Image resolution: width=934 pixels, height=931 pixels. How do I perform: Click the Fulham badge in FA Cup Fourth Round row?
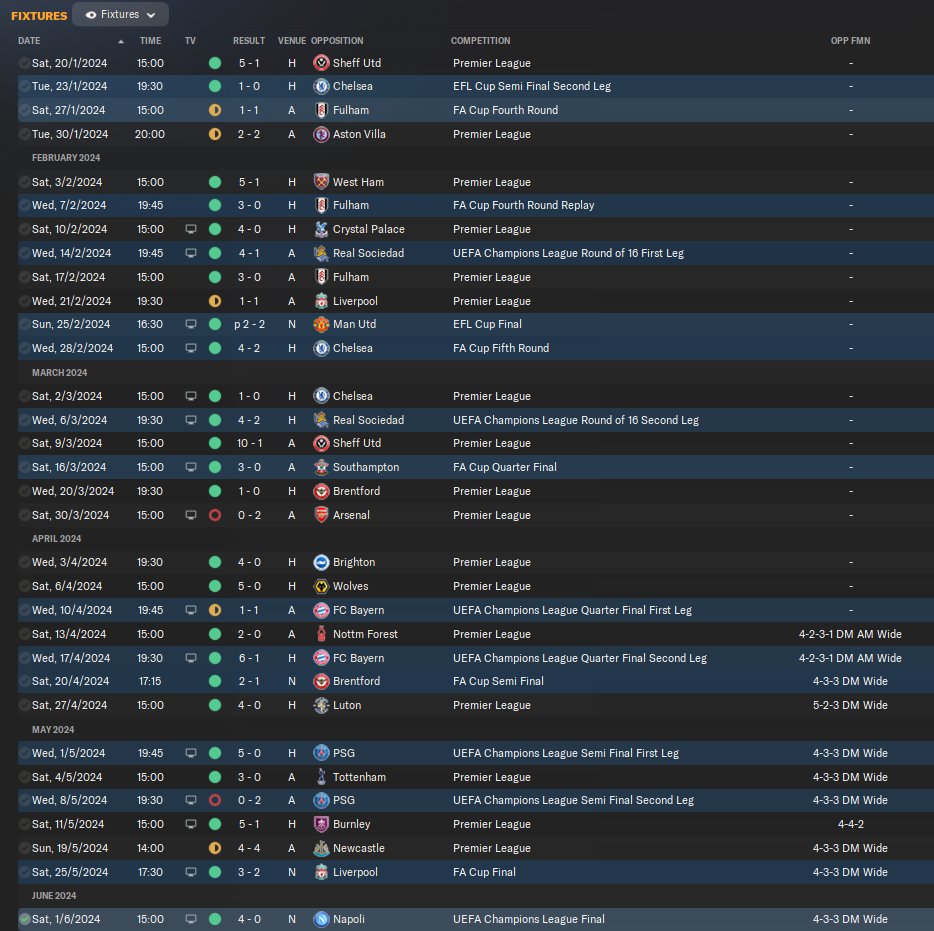pyautogui.click(x=321, y=110)
